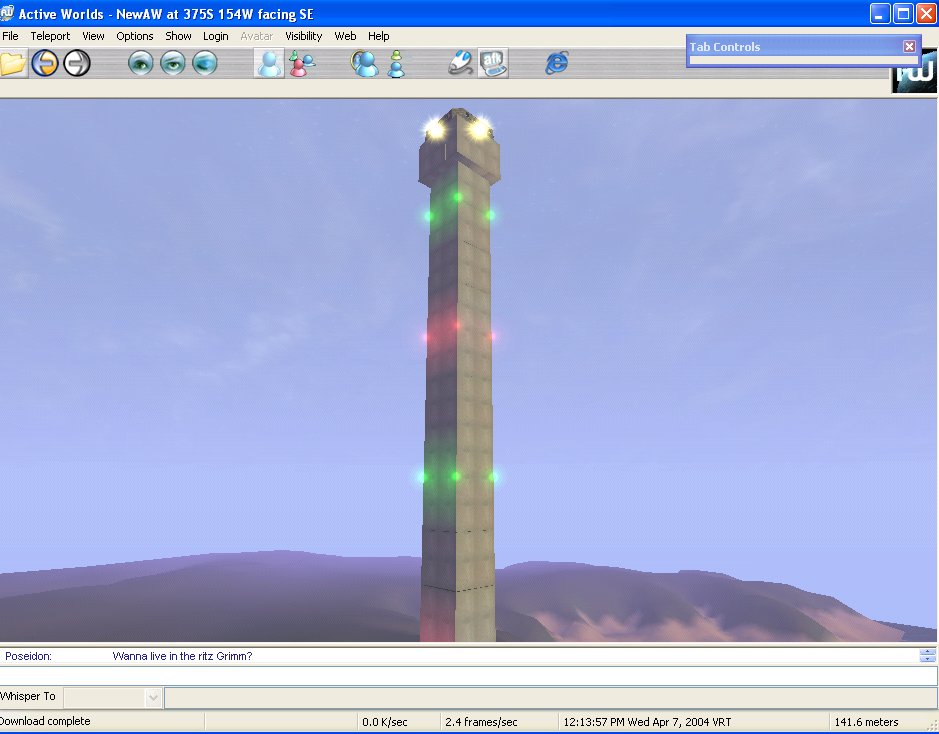Toggle the AFK keyboard icon

coord(493,64)
